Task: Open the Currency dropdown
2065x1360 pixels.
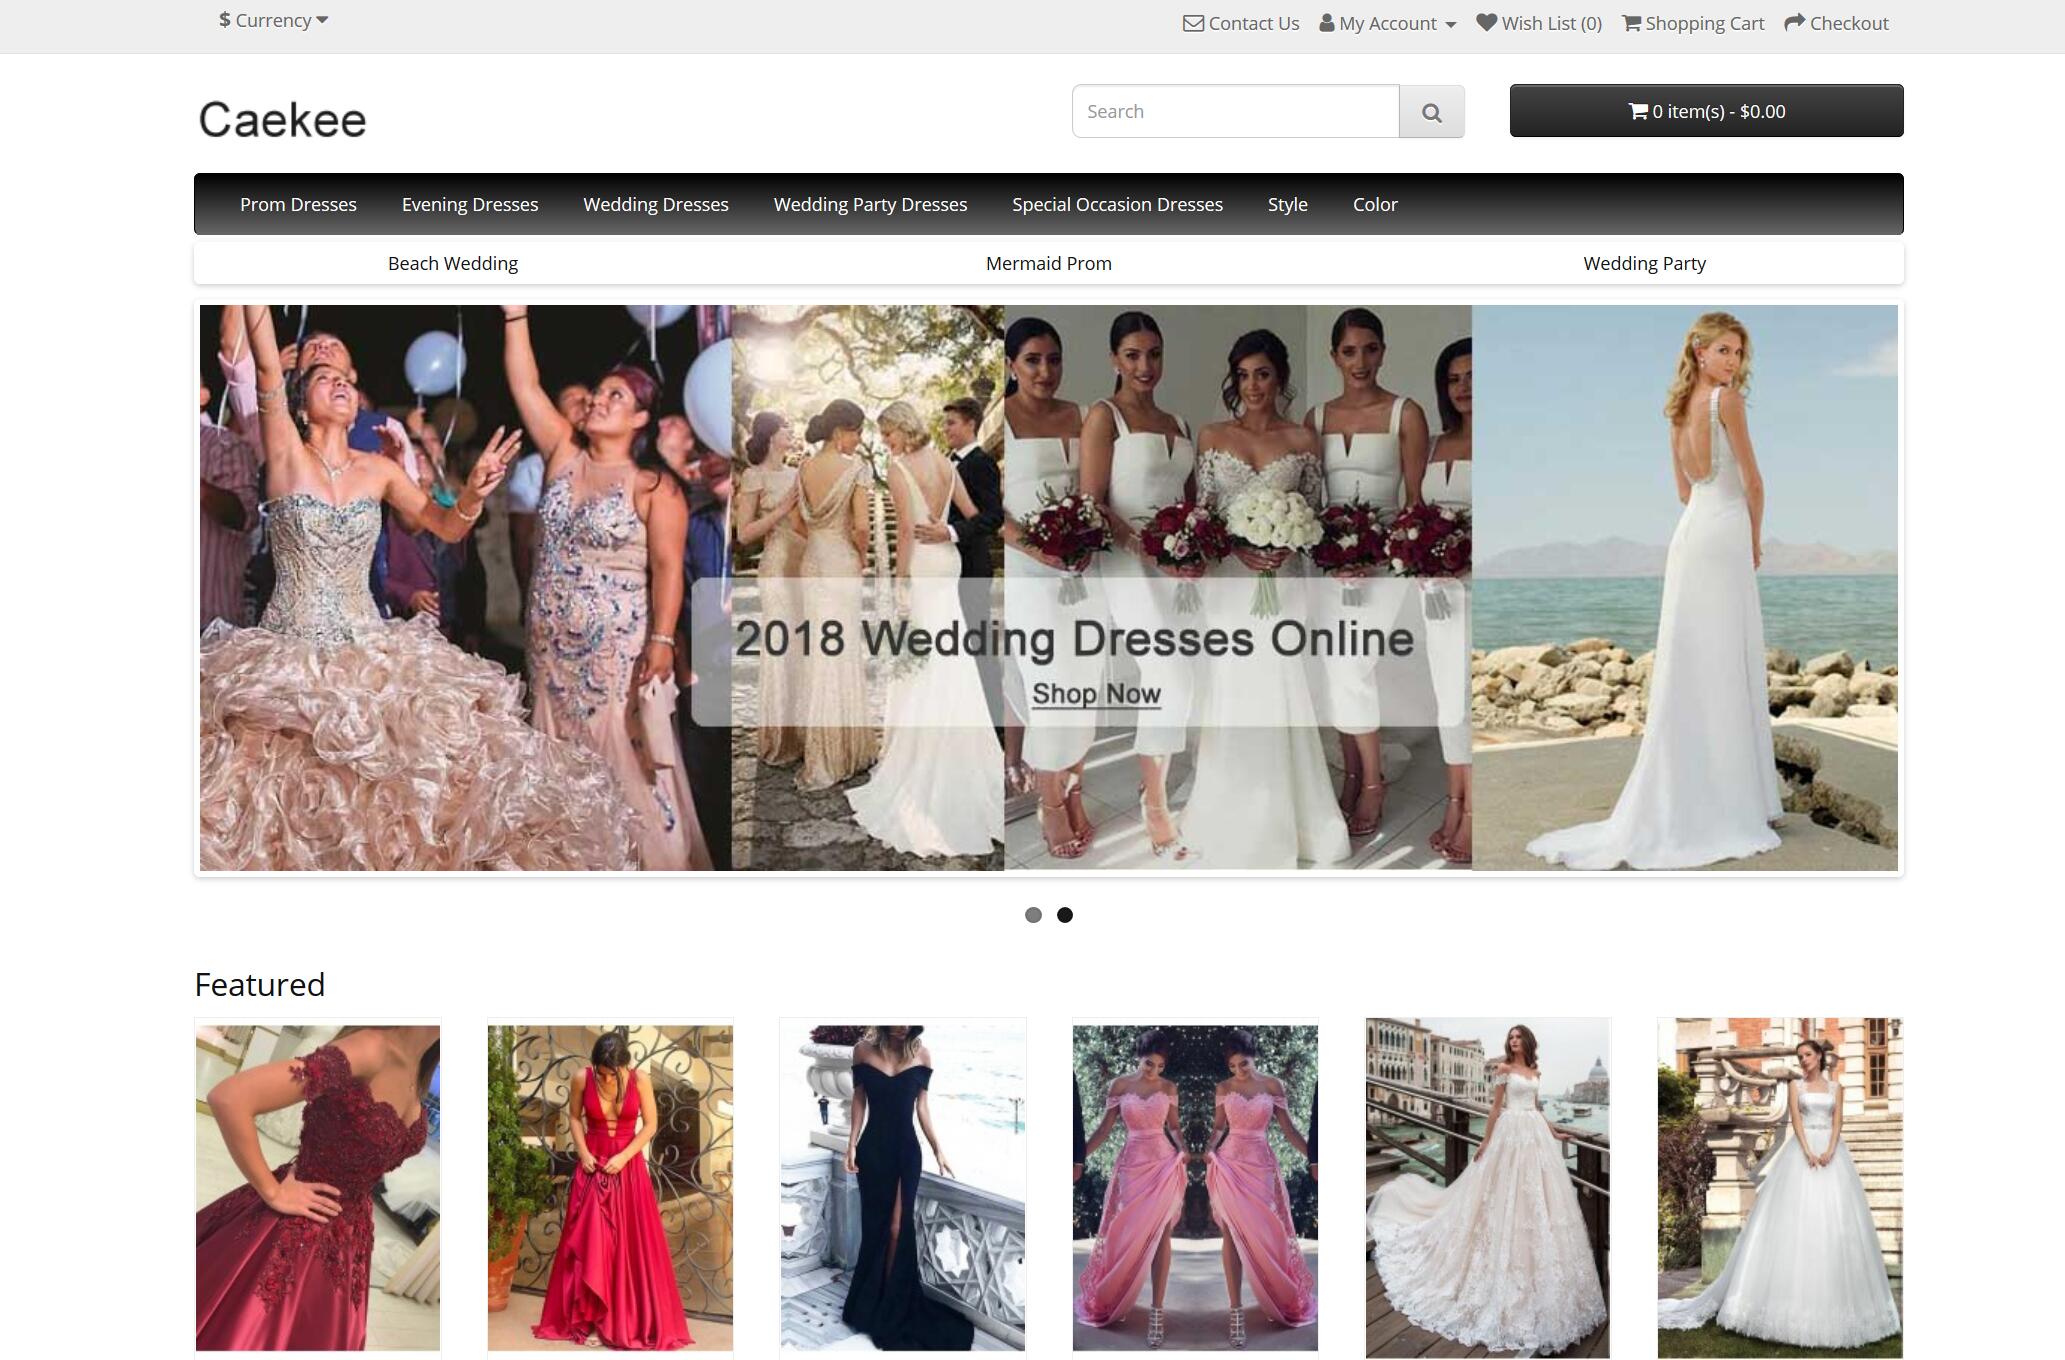Action: 273,20
